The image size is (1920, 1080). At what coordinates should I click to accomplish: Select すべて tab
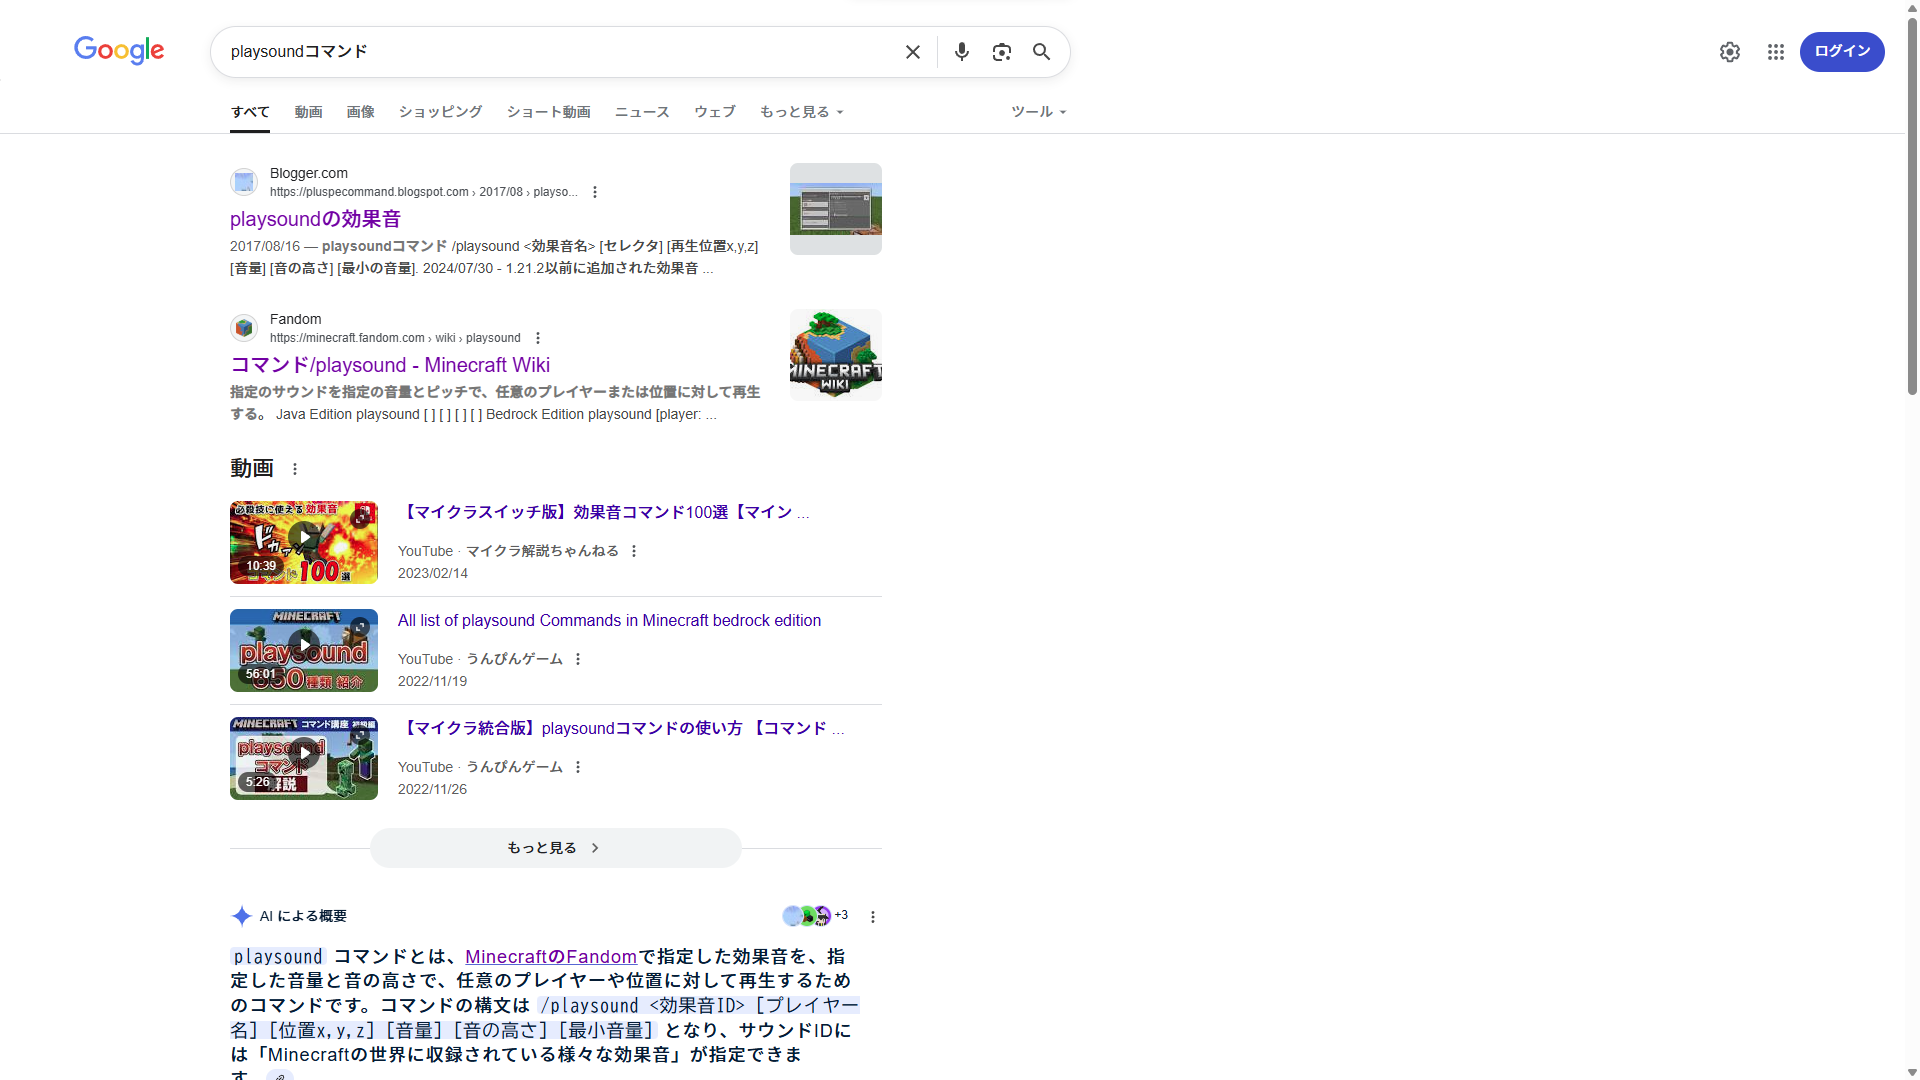click(250, 112)
